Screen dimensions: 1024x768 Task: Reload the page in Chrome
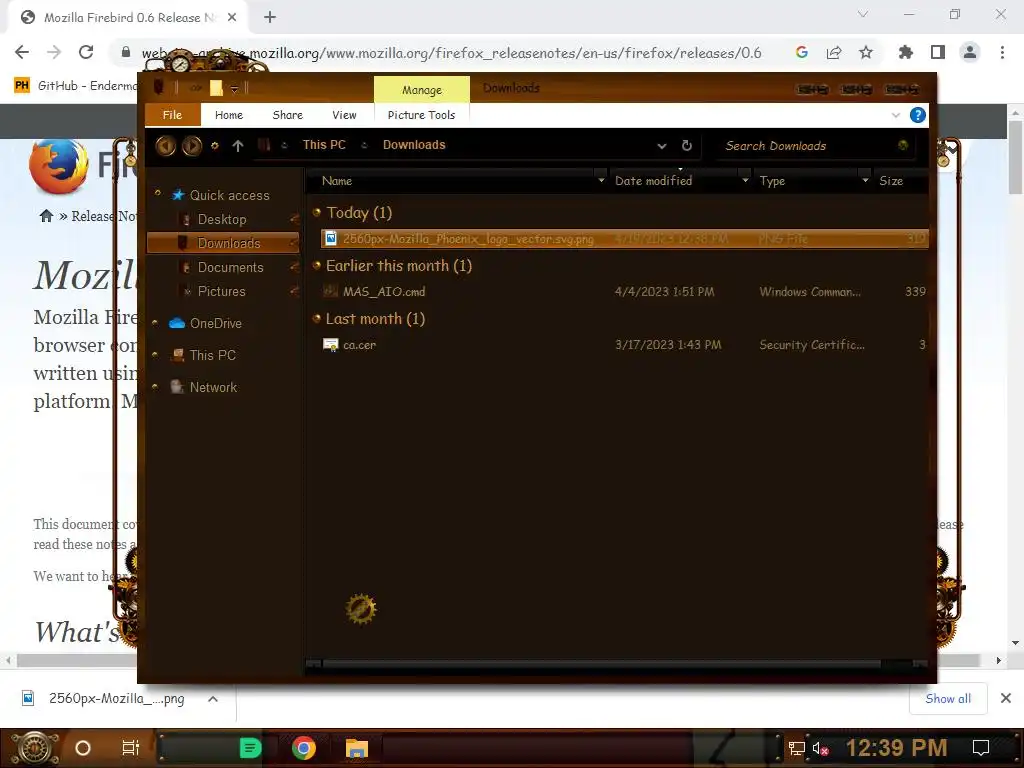[86, 52]
